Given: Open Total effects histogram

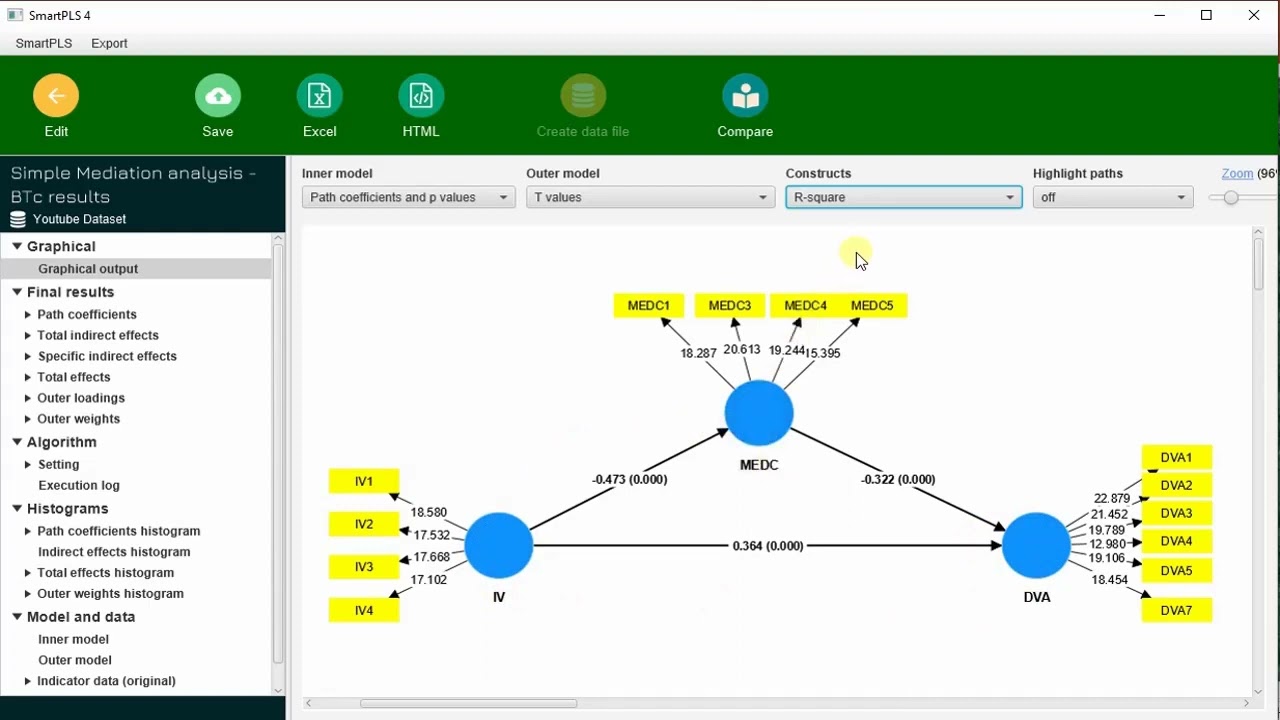Looking at the screenshot, I should coord(106,573).
